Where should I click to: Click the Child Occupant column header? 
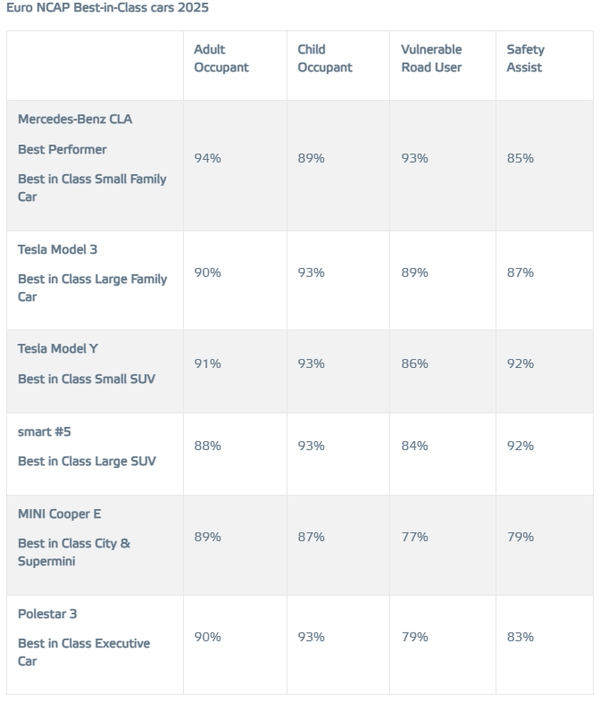point(325,58)
